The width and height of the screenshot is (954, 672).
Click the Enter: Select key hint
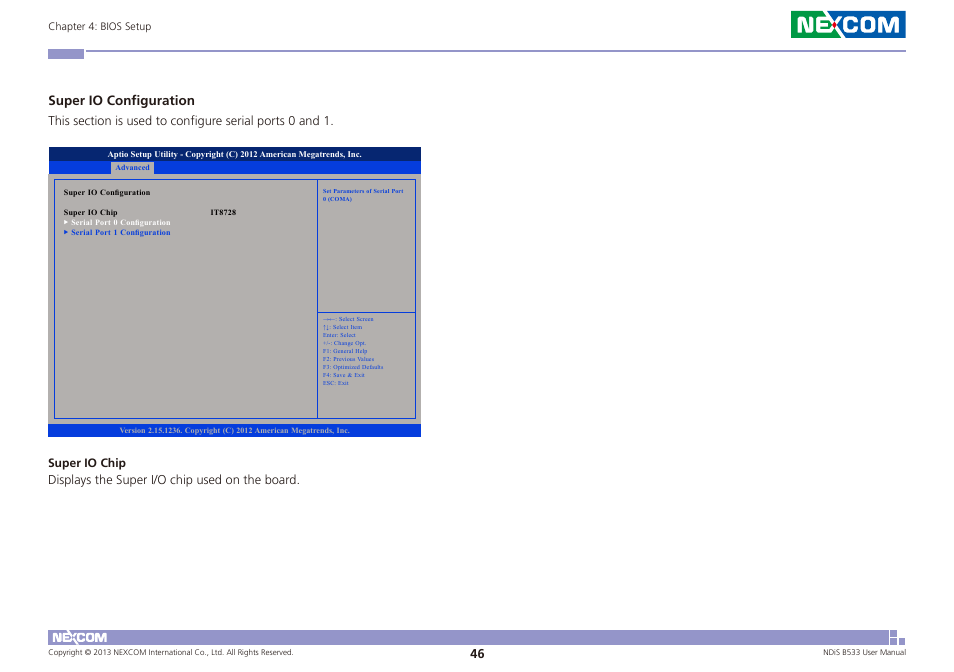tap(339, 335)
